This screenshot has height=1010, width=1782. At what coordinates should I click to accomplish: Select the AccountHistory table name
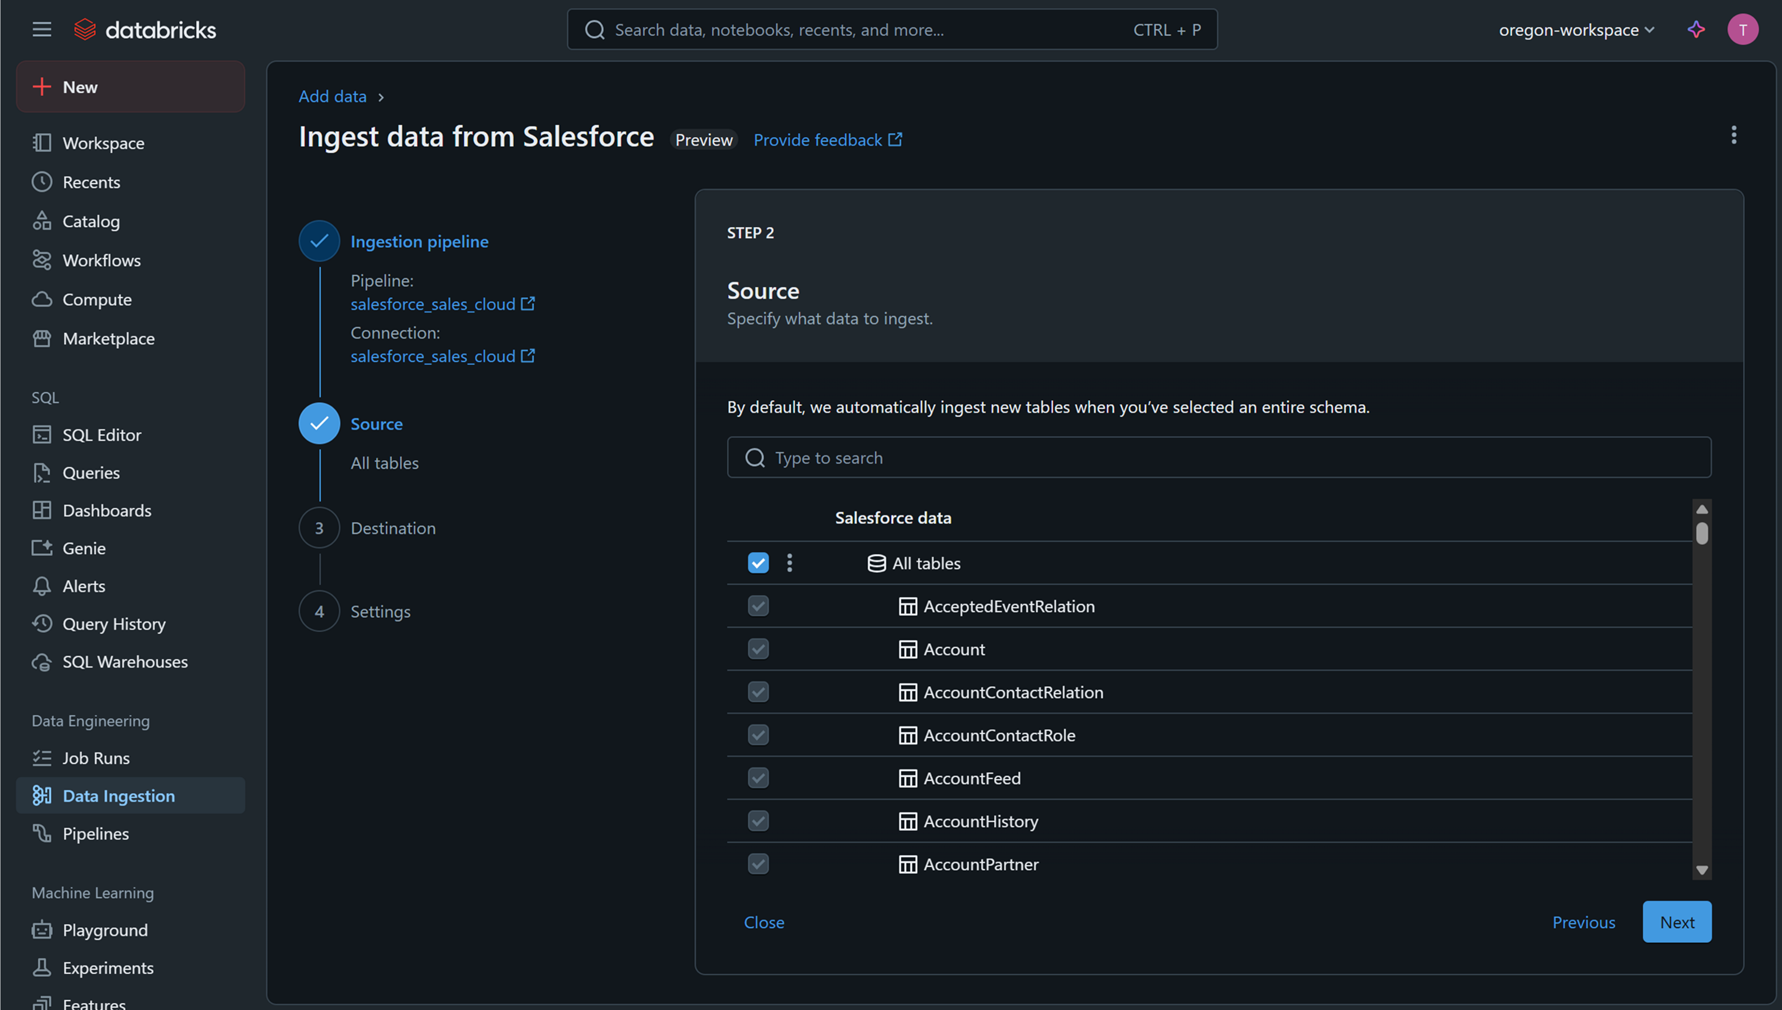(981, 821)
